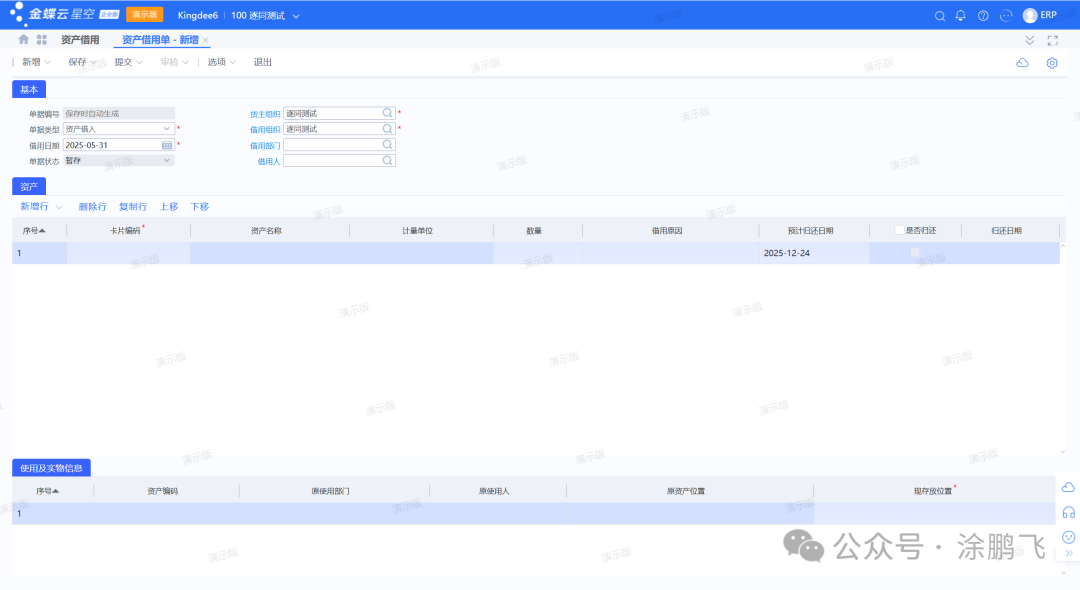Open the calendar picker for 借用日期

coord(167,145)
